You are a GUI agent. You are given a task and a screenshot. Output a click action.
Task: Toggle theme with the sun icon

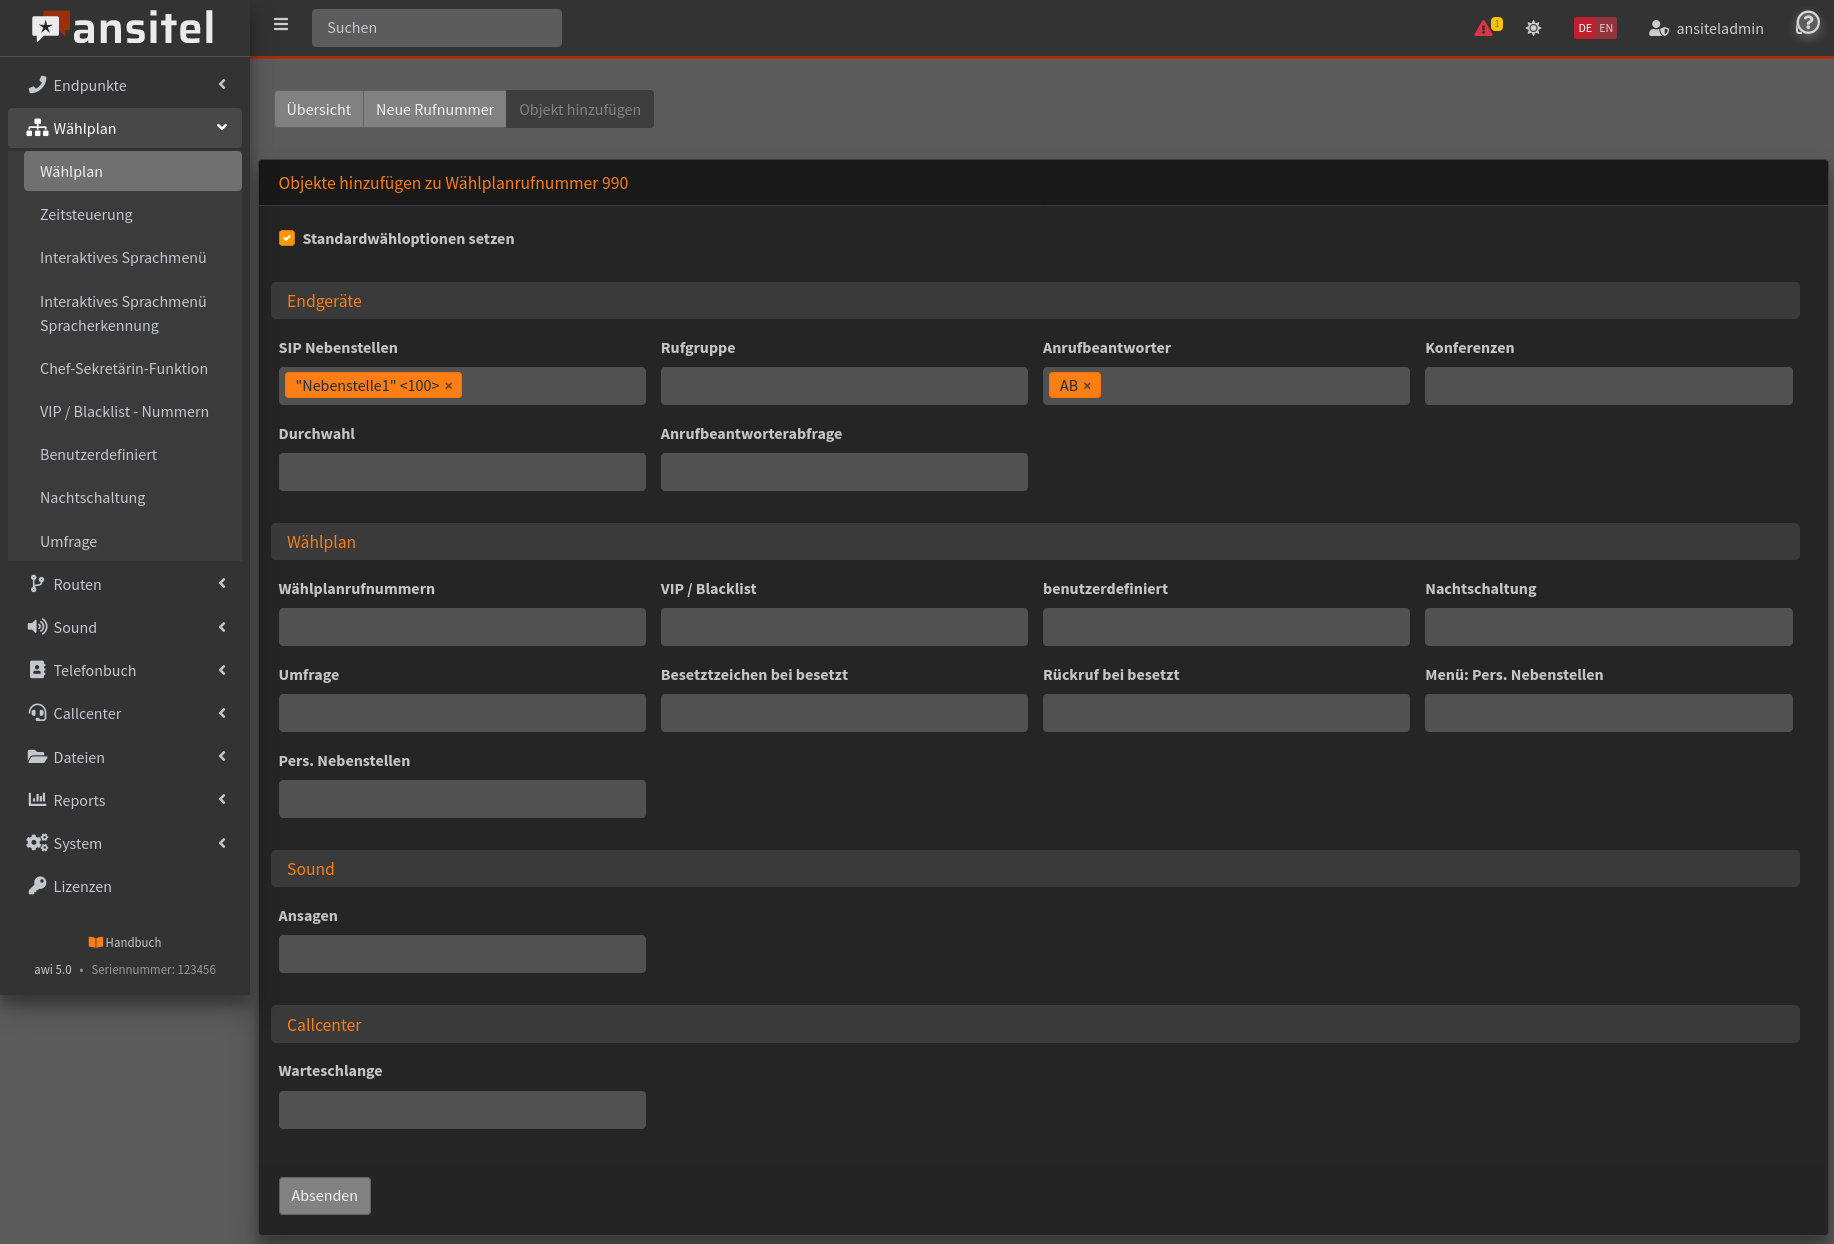1533,28
